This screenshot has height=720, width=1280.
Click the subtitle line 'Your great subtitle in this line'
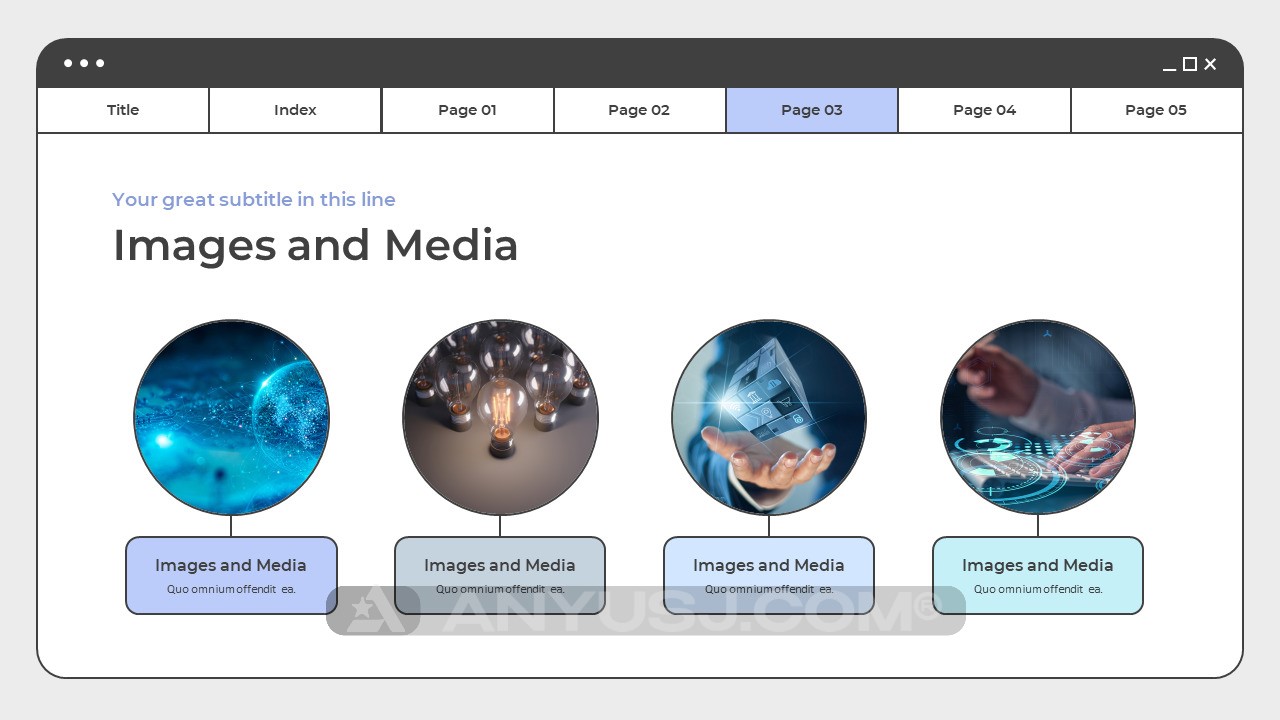point(254,199)
